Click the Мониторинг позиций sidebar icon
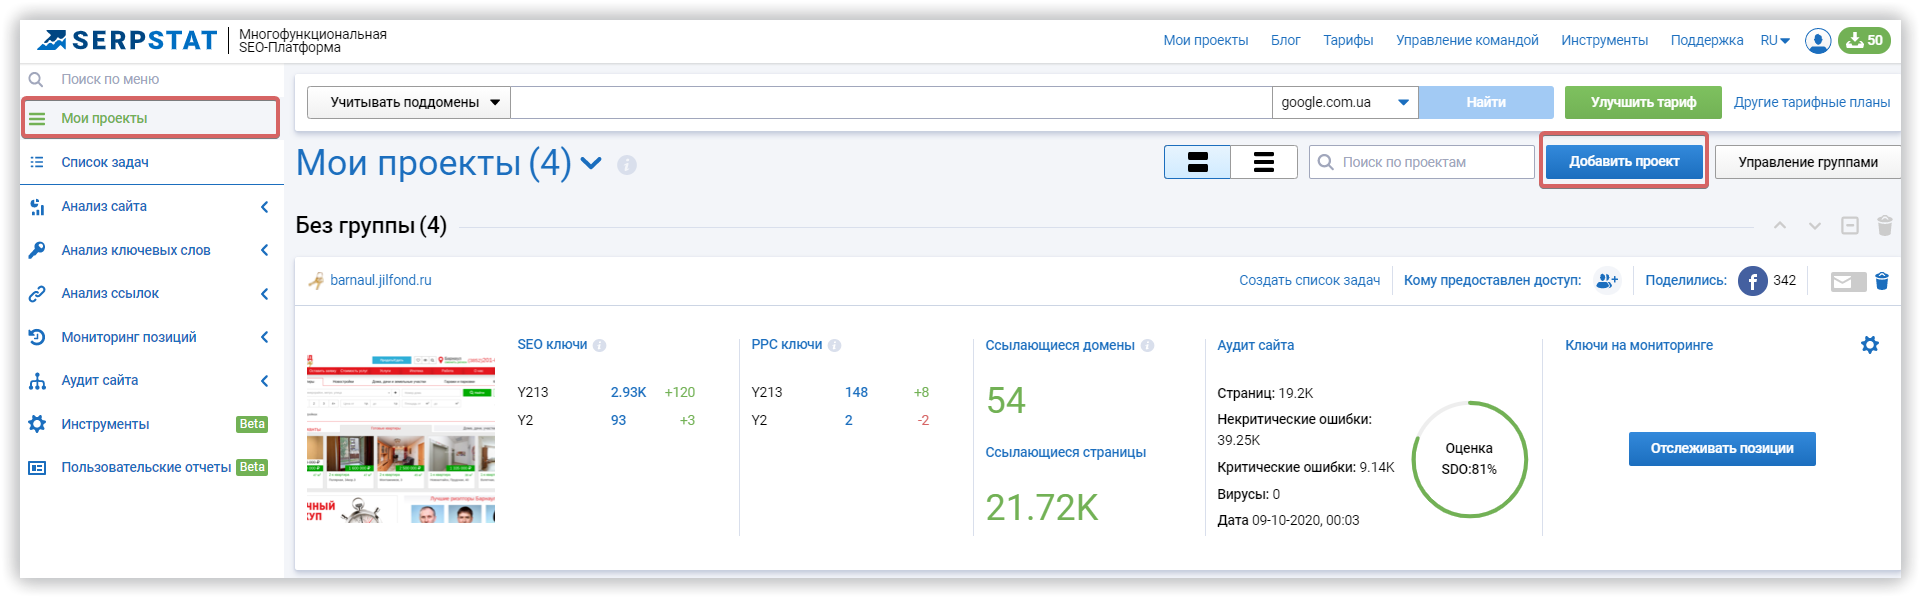 [x=37, y=337]
